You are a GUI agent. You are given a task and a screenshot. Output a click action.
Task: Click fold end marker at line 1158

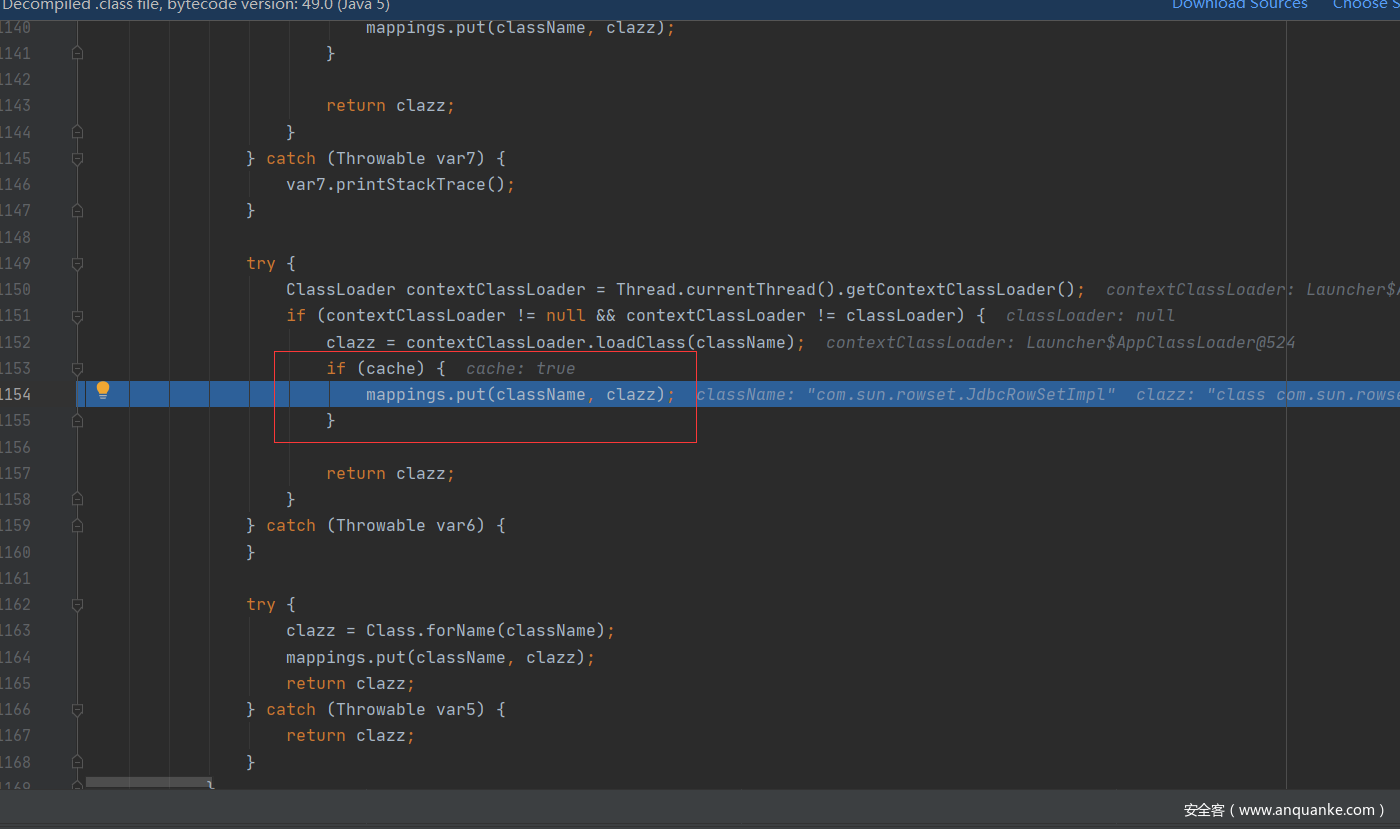(x=77, y=499)
